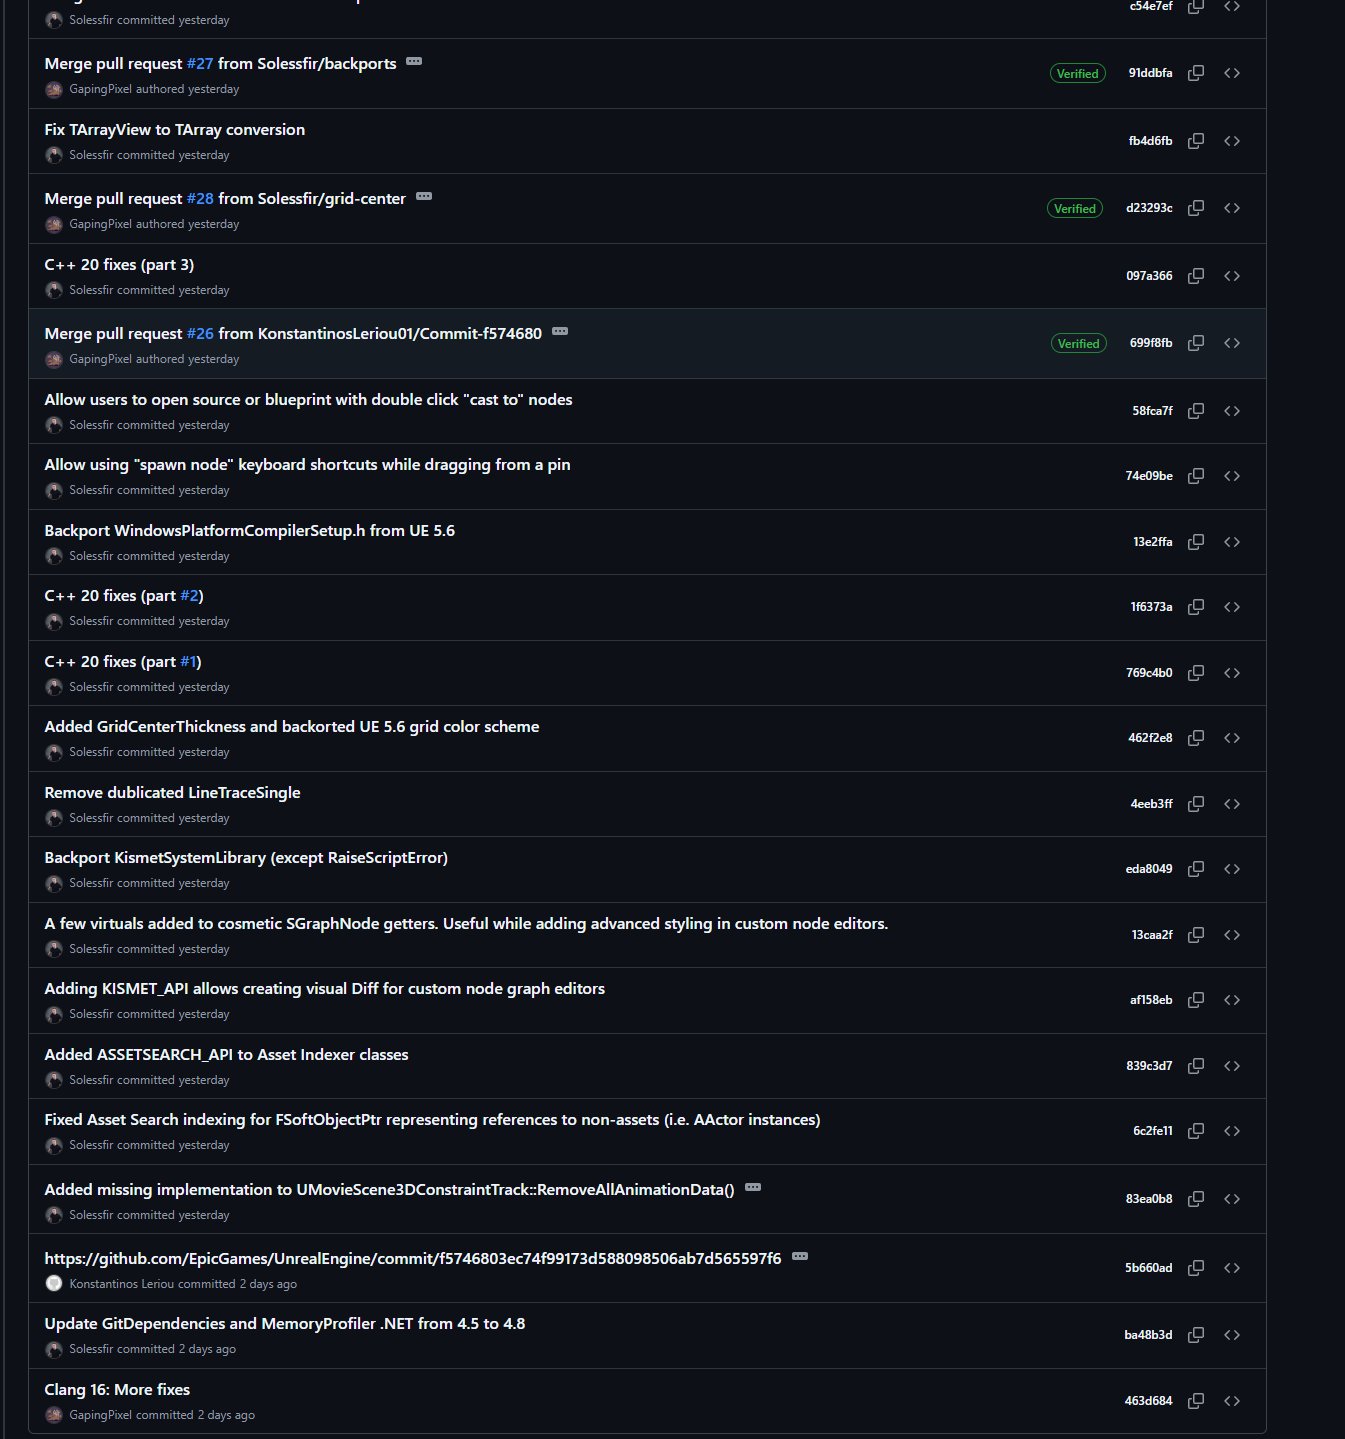
Task: Copy full SHA for commit 91ddbfa
Action: 1195,73
